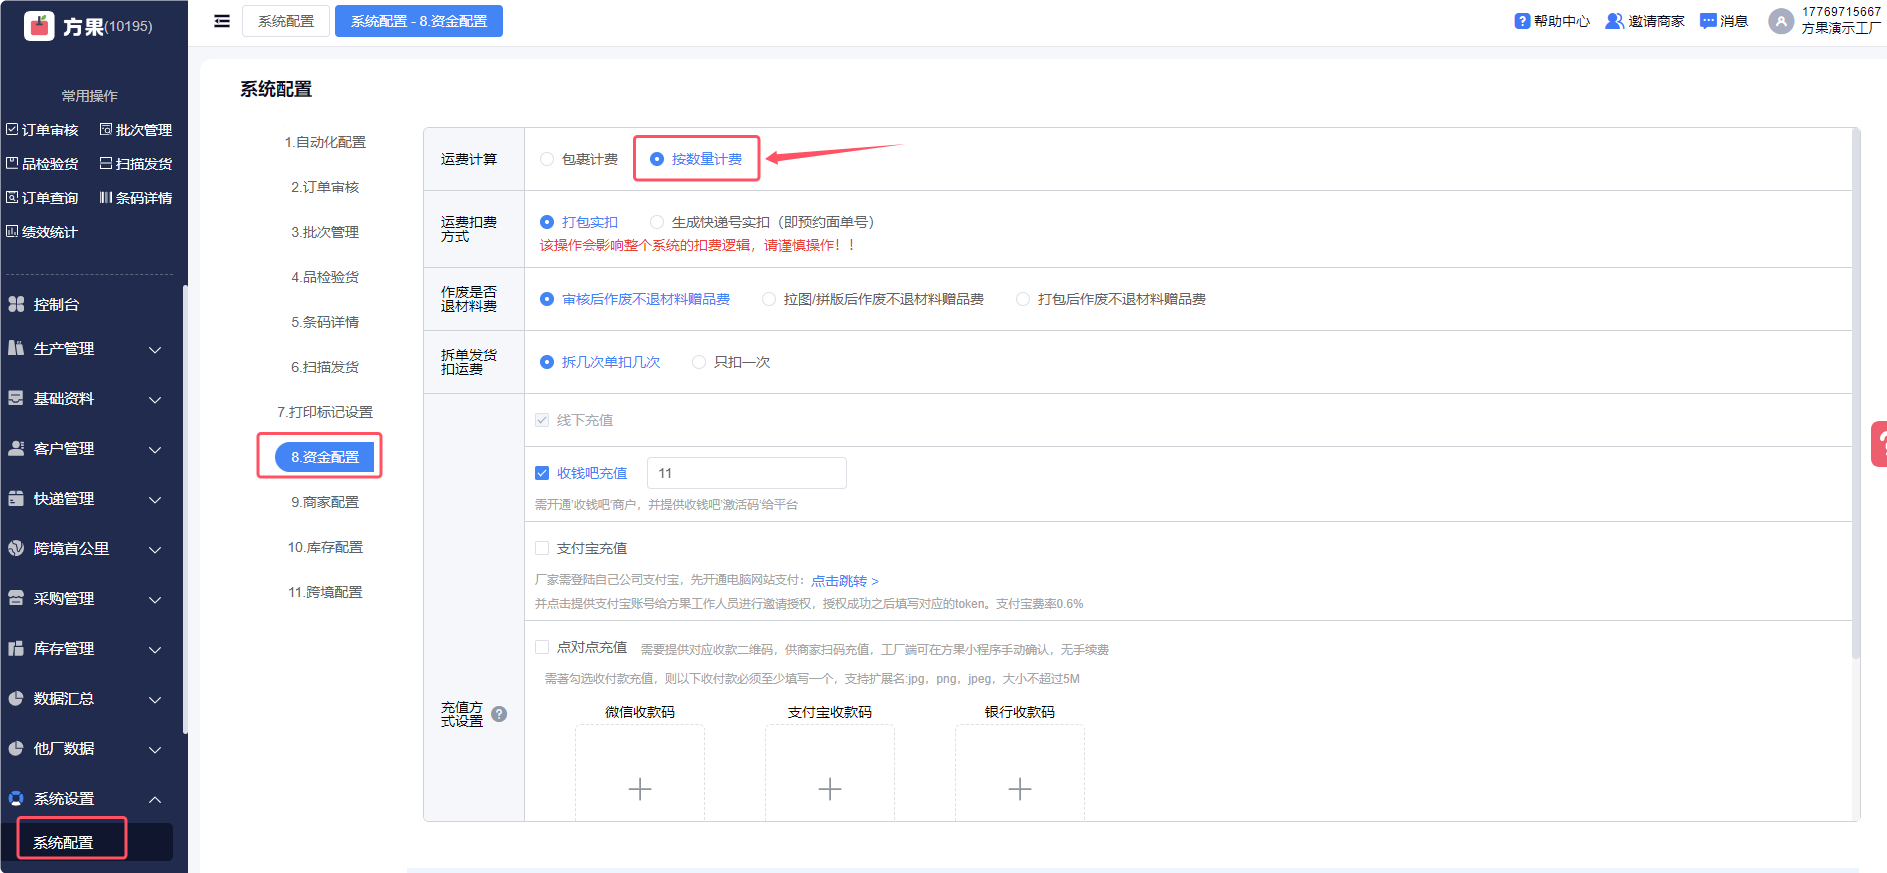Click the 生产管理 sidebar icon
Screen dimensions: 1887x873
click(16, 348)
